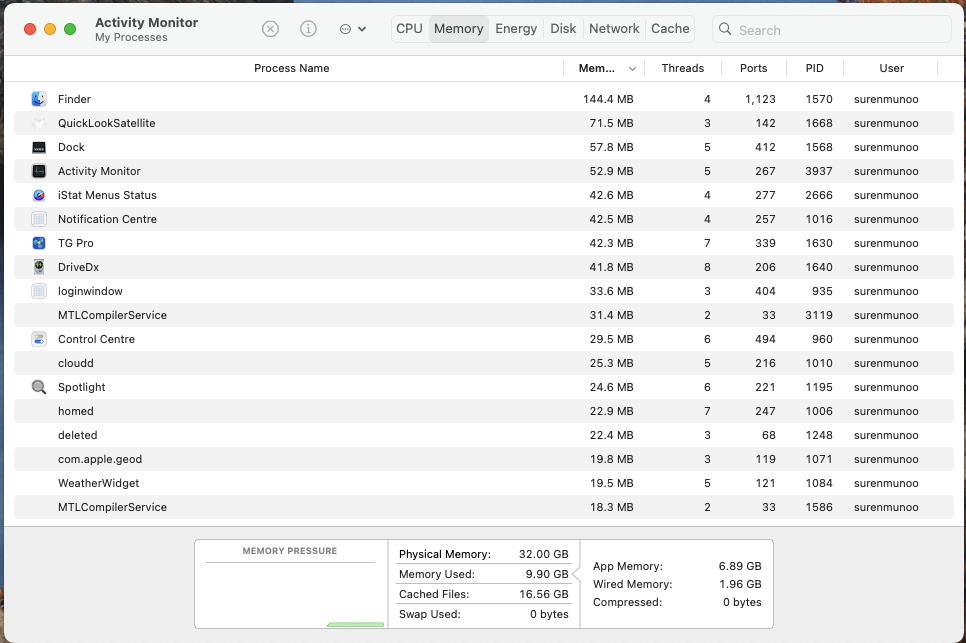Select the Notification Centre process name

click(107, 219)
